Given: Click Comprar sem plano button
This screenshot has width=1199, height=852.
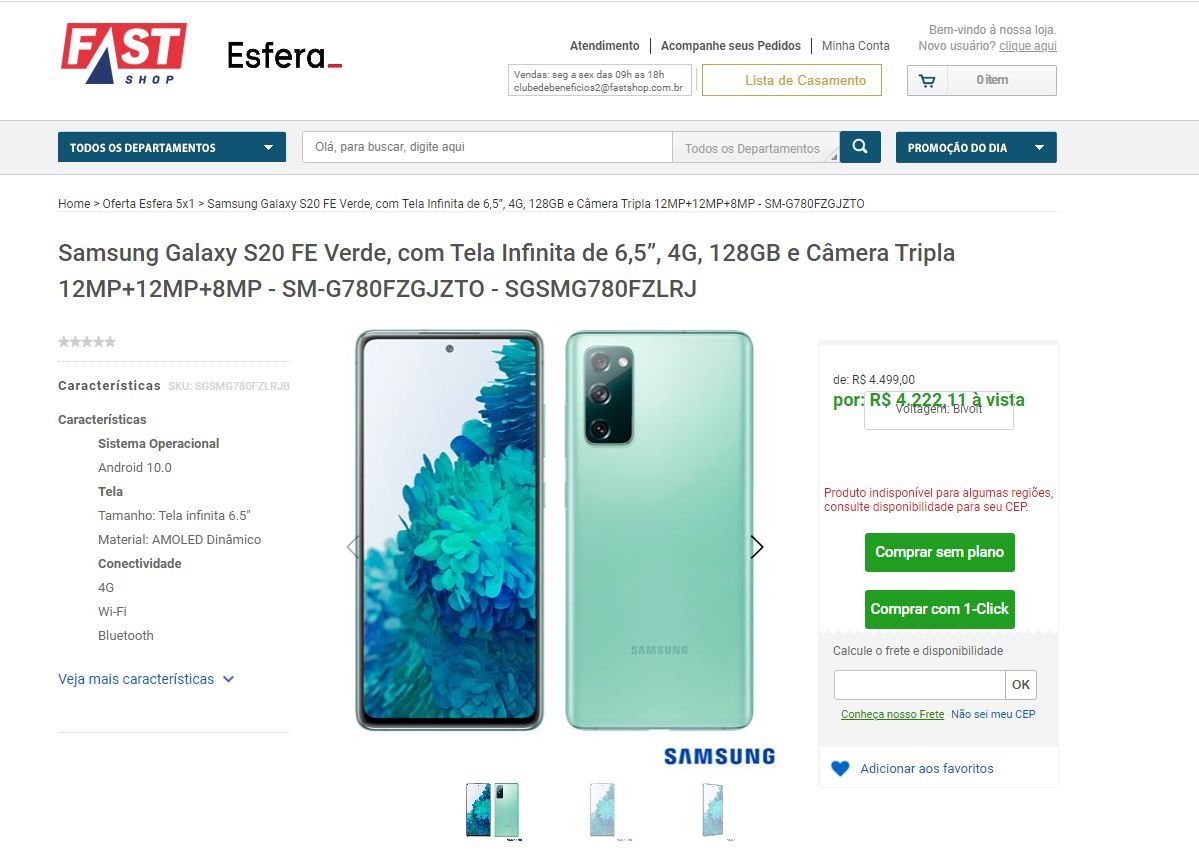Looking at the screenshot, I should coord(939,552).
